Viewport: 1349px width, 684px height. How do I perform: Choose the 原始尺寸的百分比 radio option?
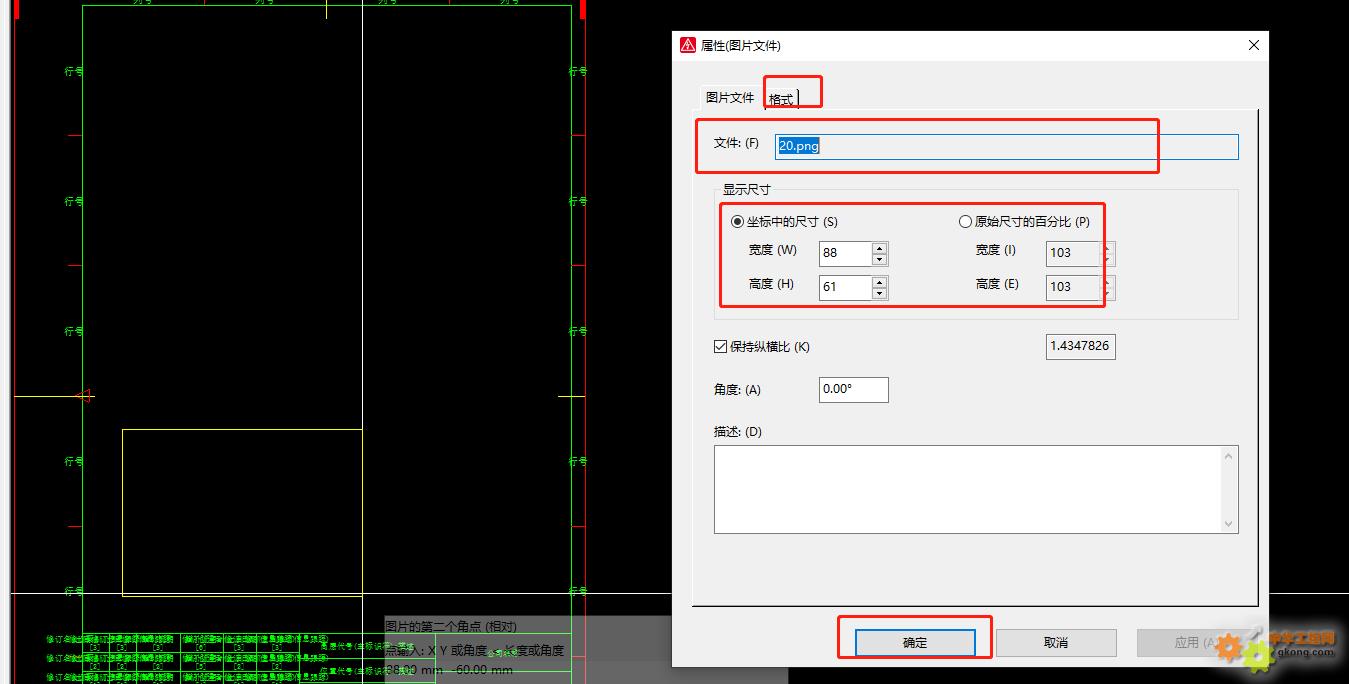(x=965, y=222)
